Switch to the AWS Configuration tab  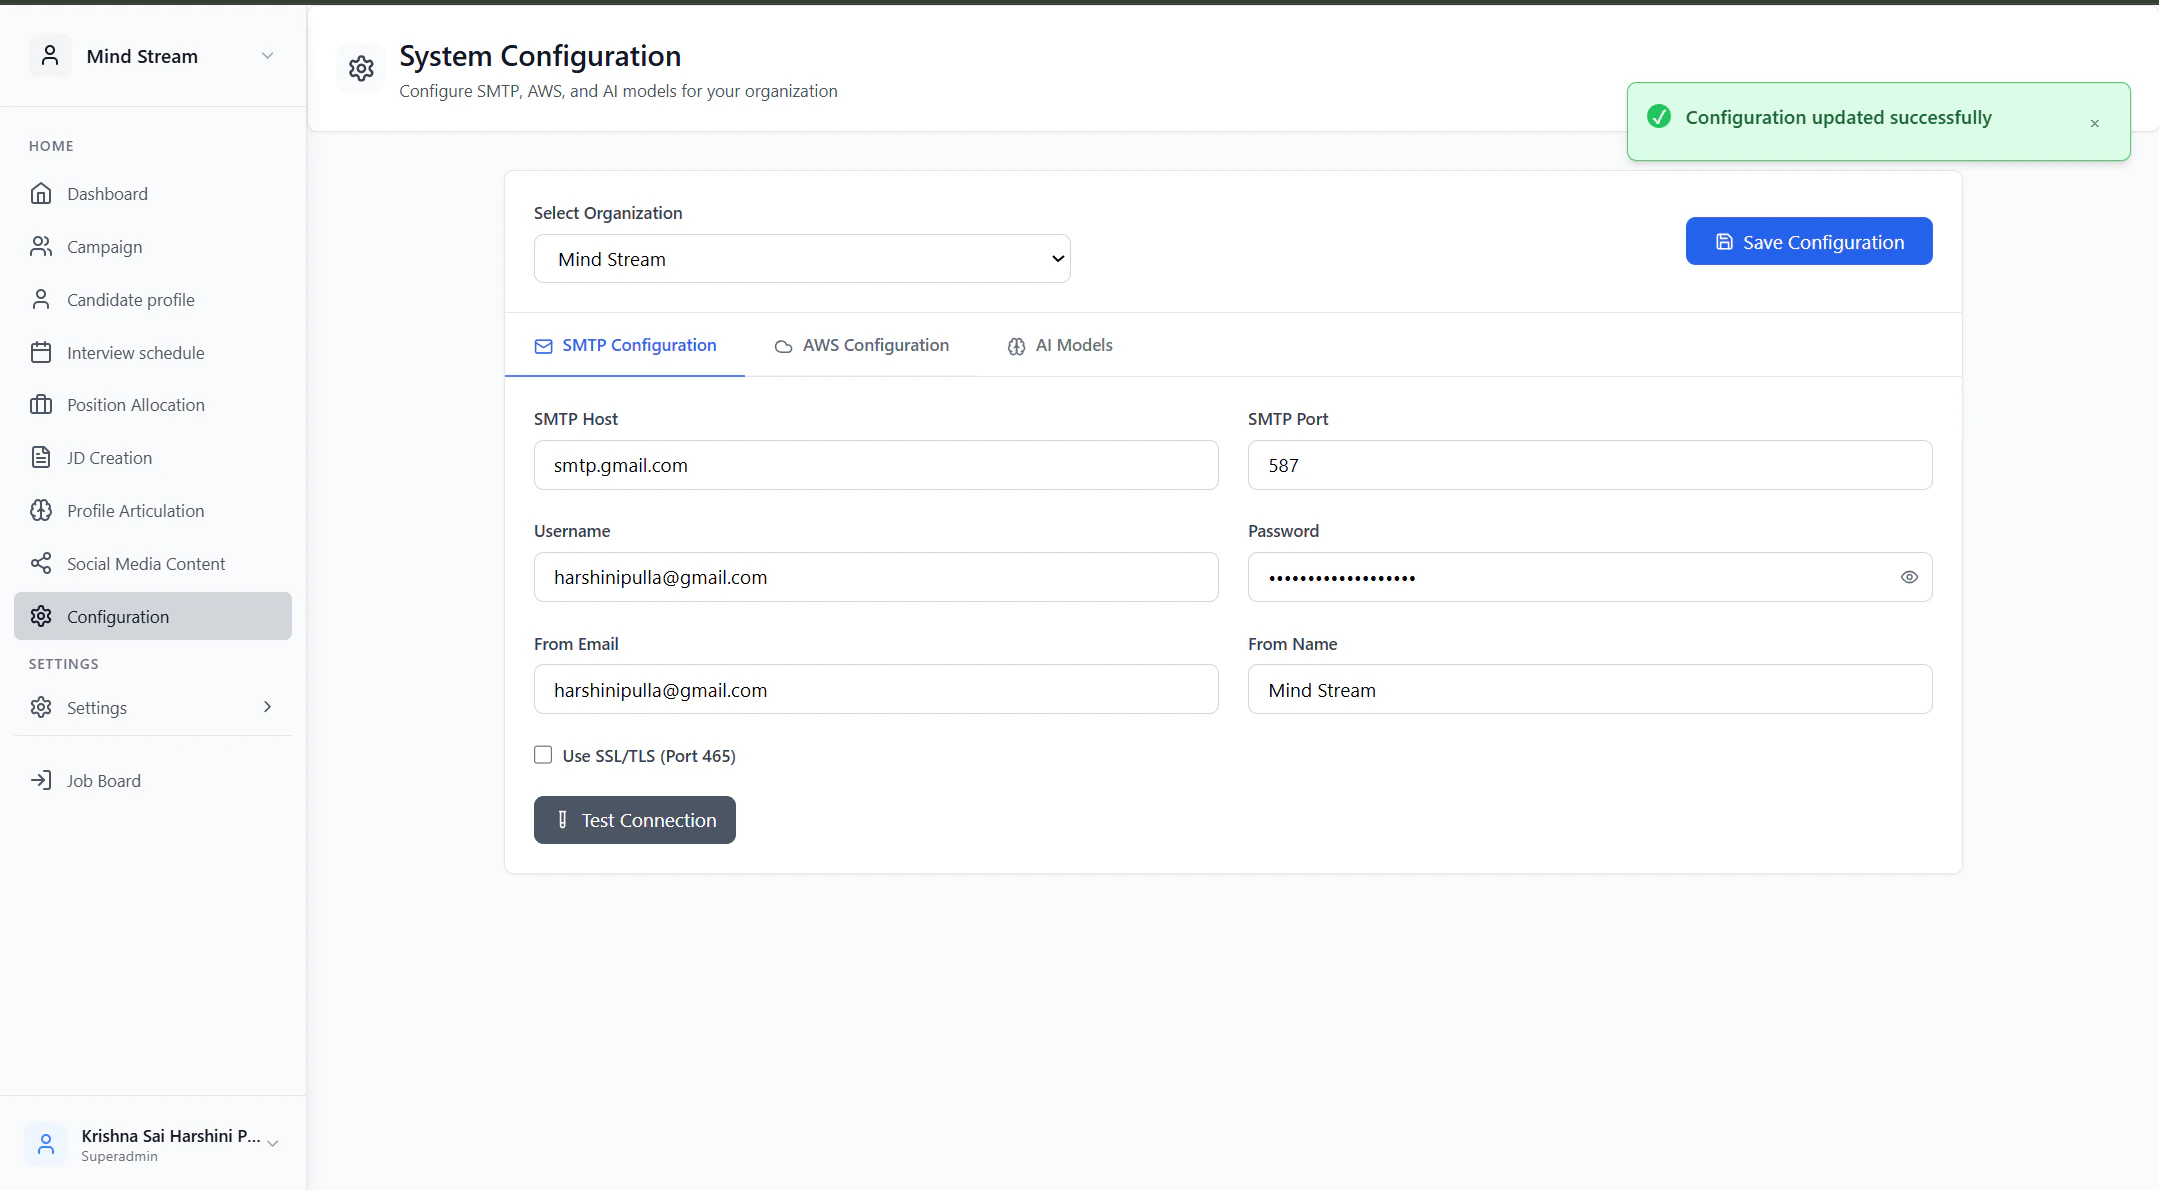pyautogui.click(x=861, y=346)
